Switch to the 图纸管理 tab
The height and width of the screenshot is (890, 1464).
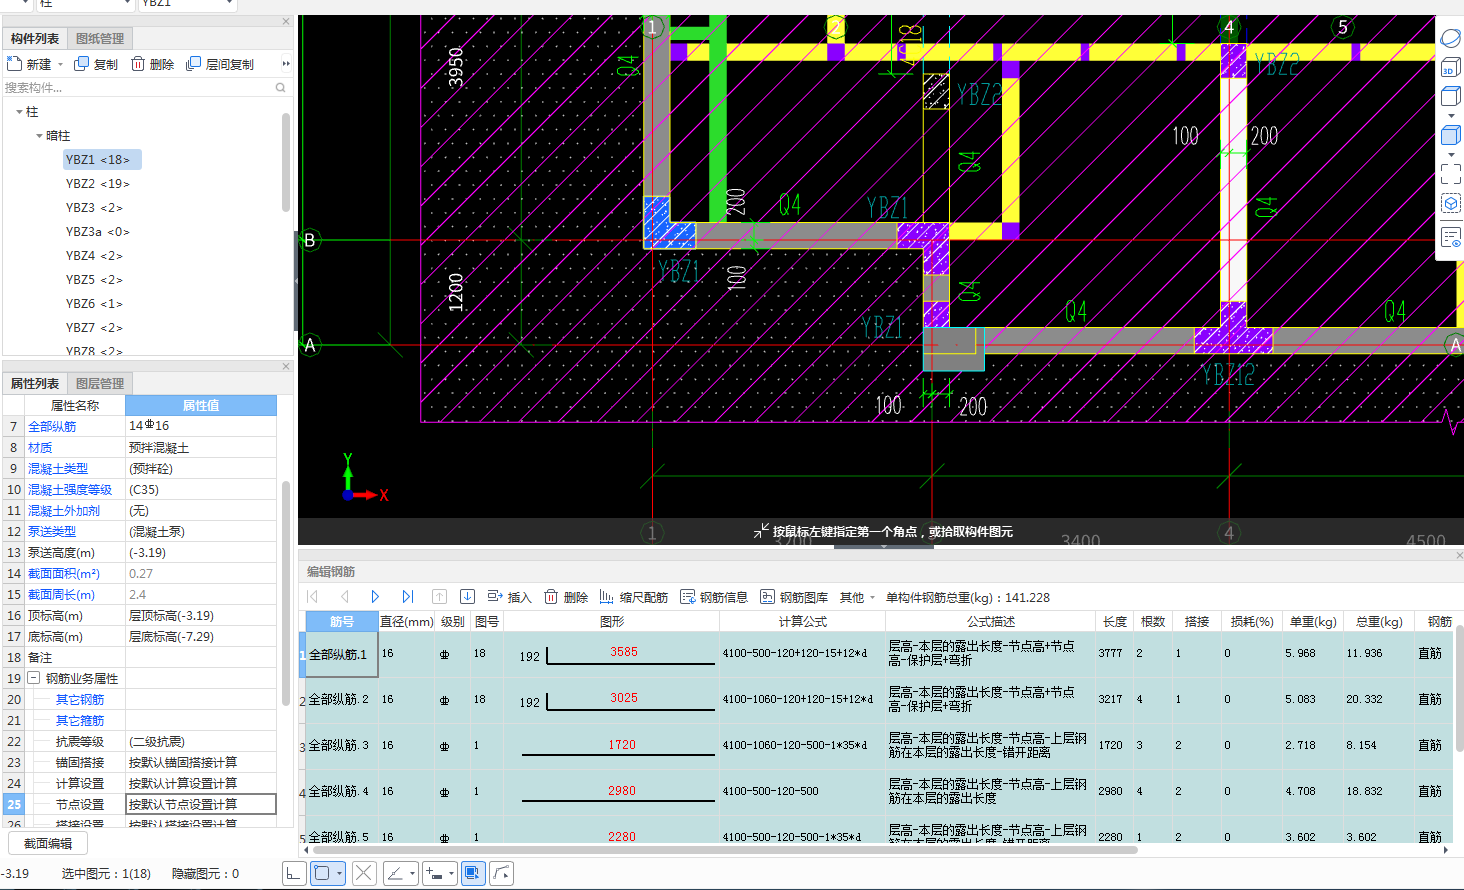100,39
